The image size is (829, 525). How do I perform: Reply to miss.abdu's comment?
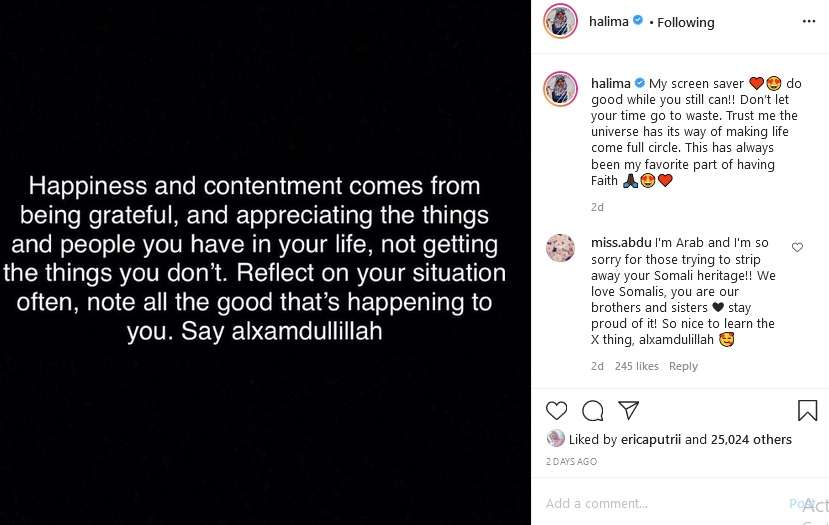(683, 366)
